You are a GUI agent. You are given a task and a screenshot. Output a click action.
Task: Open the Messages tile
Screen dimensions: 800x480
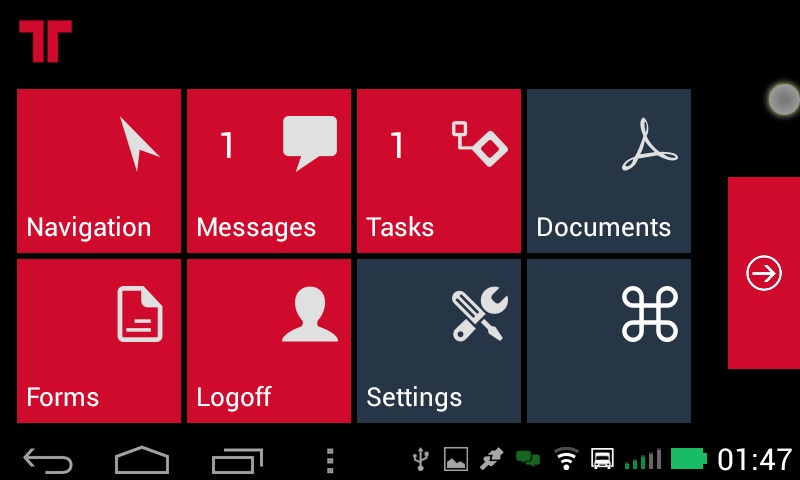coord(269,171)
